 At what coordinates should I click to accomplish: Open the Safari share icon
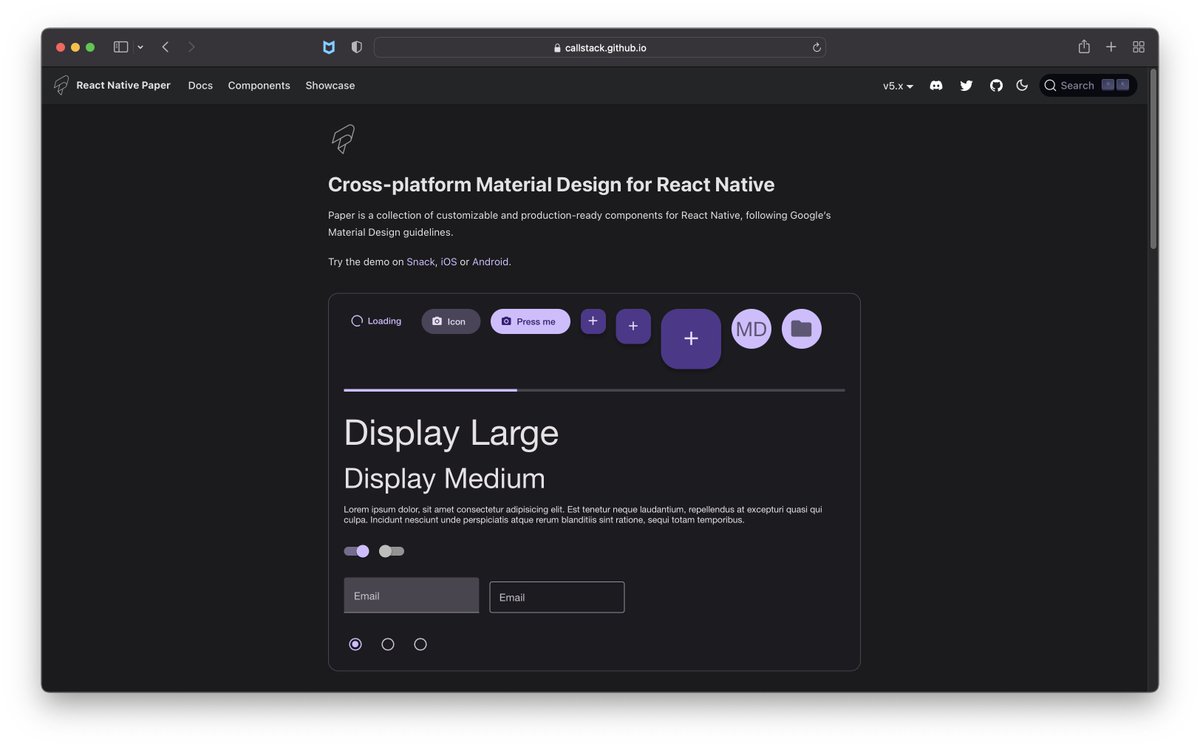pyautogui.click(x=1084, y=46)
